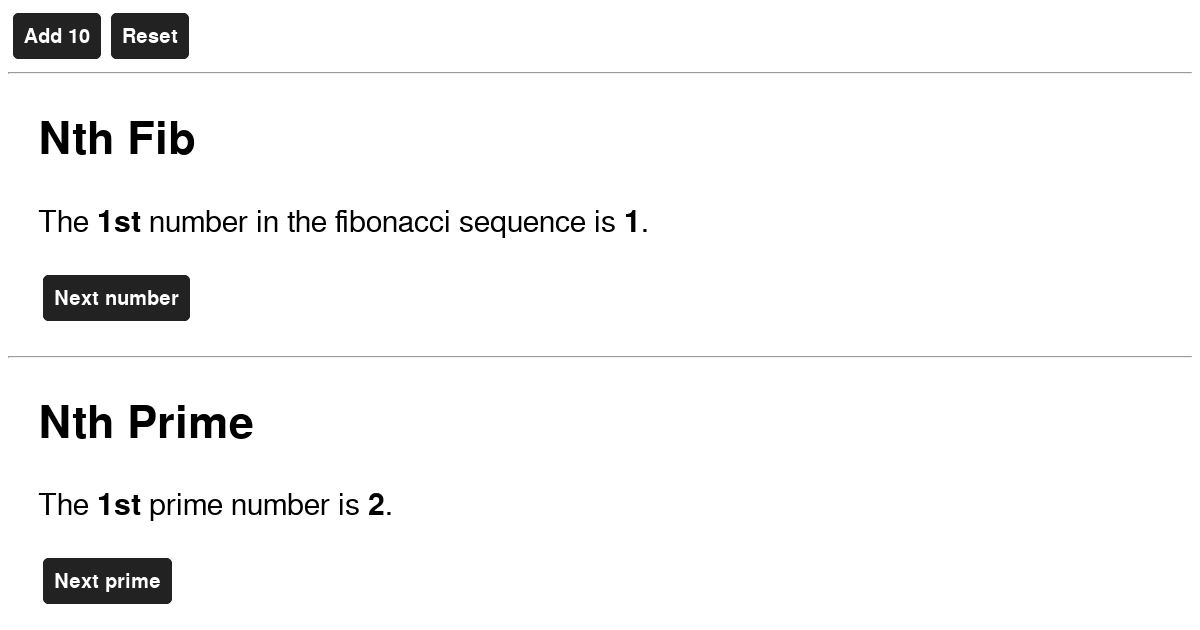
Task: Click the bold 2 prime result value
Action: point(375,505)
